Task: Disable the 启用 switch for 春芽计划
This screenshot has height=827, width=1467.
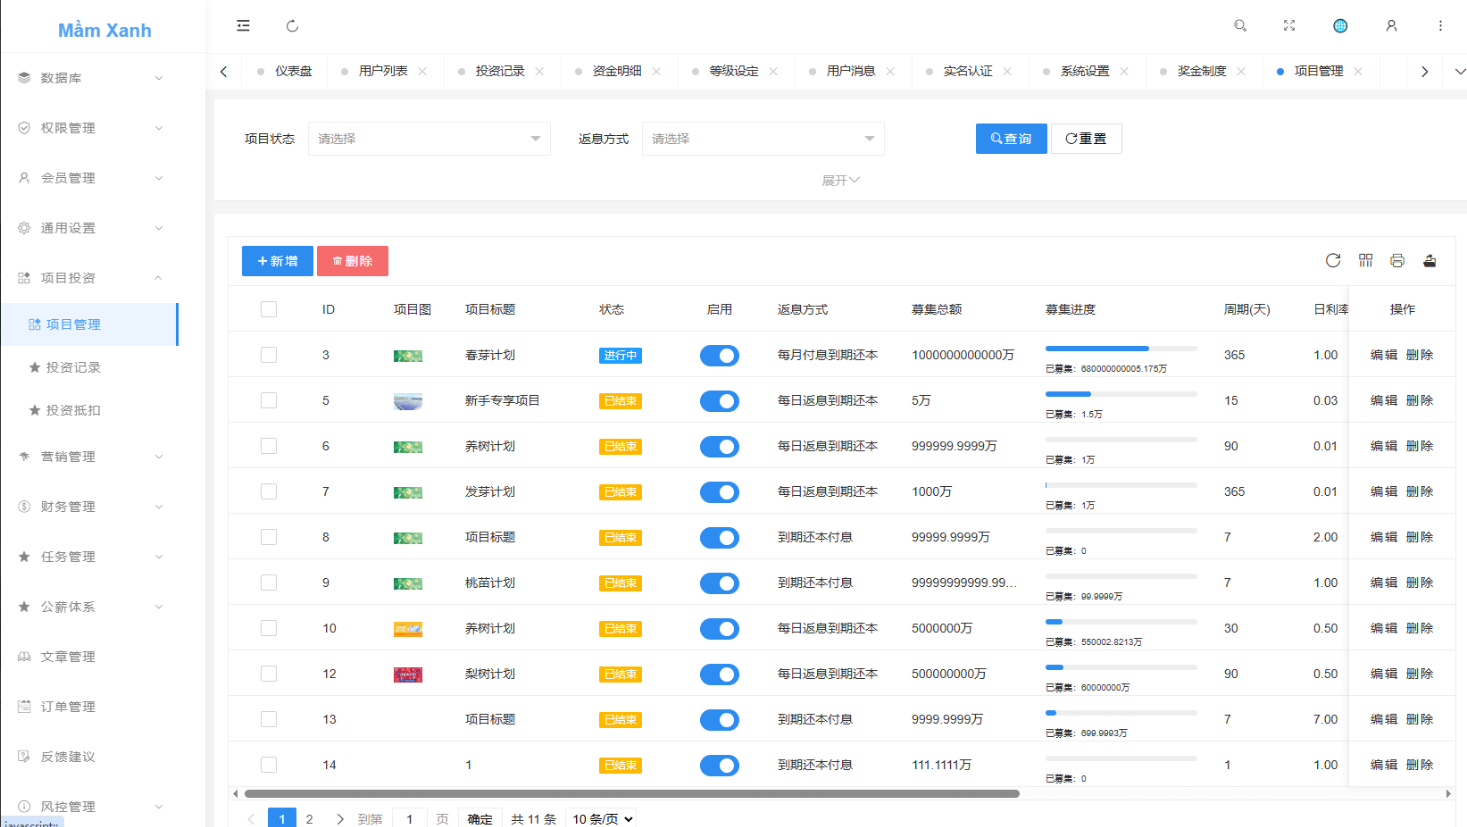Action: click(719, 355)
